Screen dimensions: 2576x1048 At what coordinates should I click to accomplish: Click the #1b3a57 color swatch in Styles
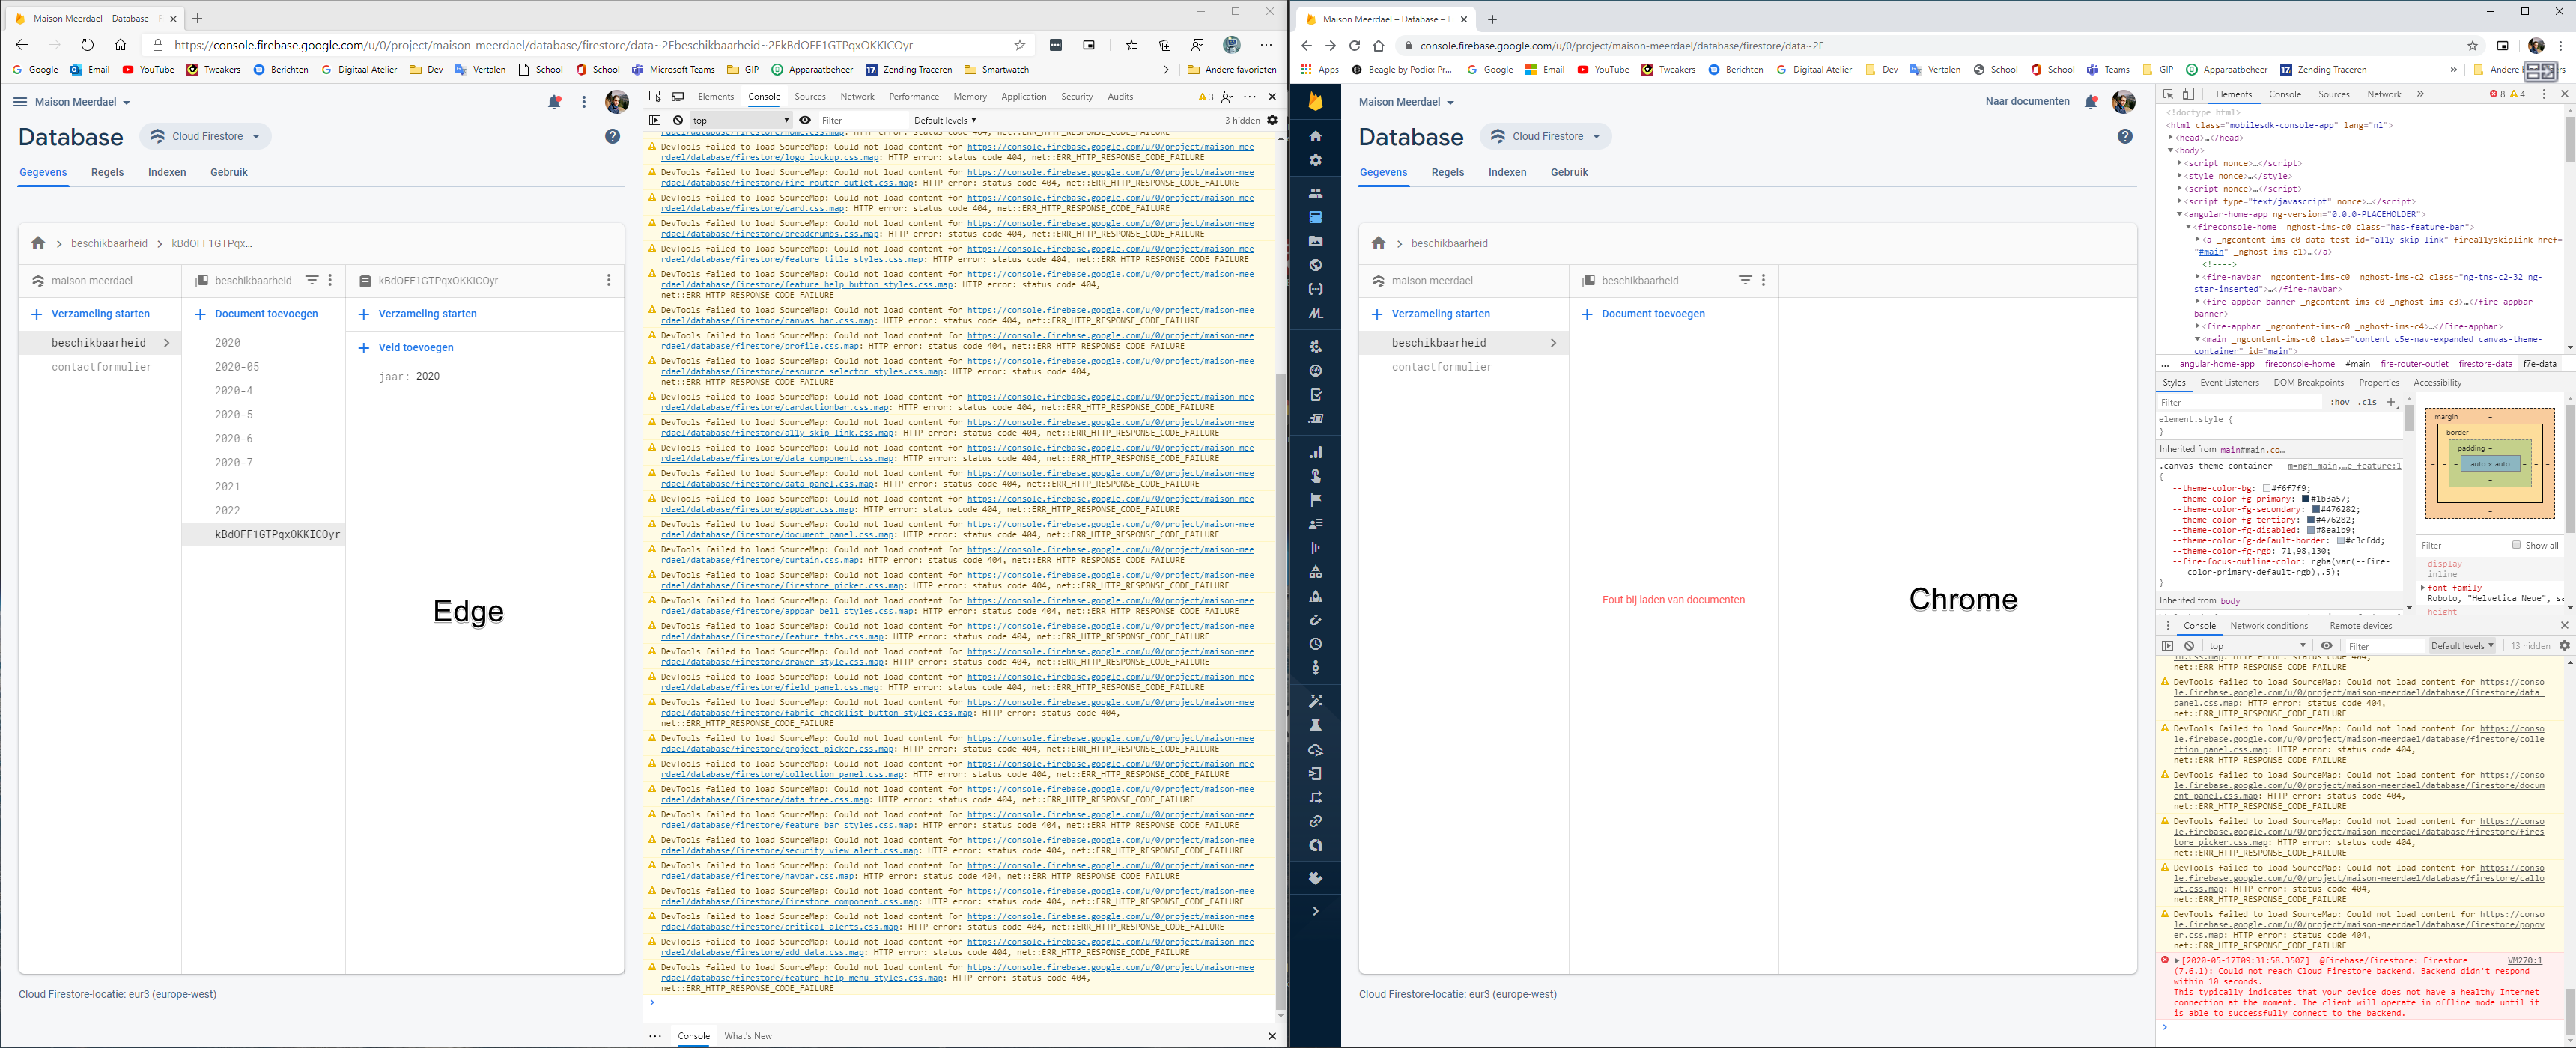coord(2307,499)
